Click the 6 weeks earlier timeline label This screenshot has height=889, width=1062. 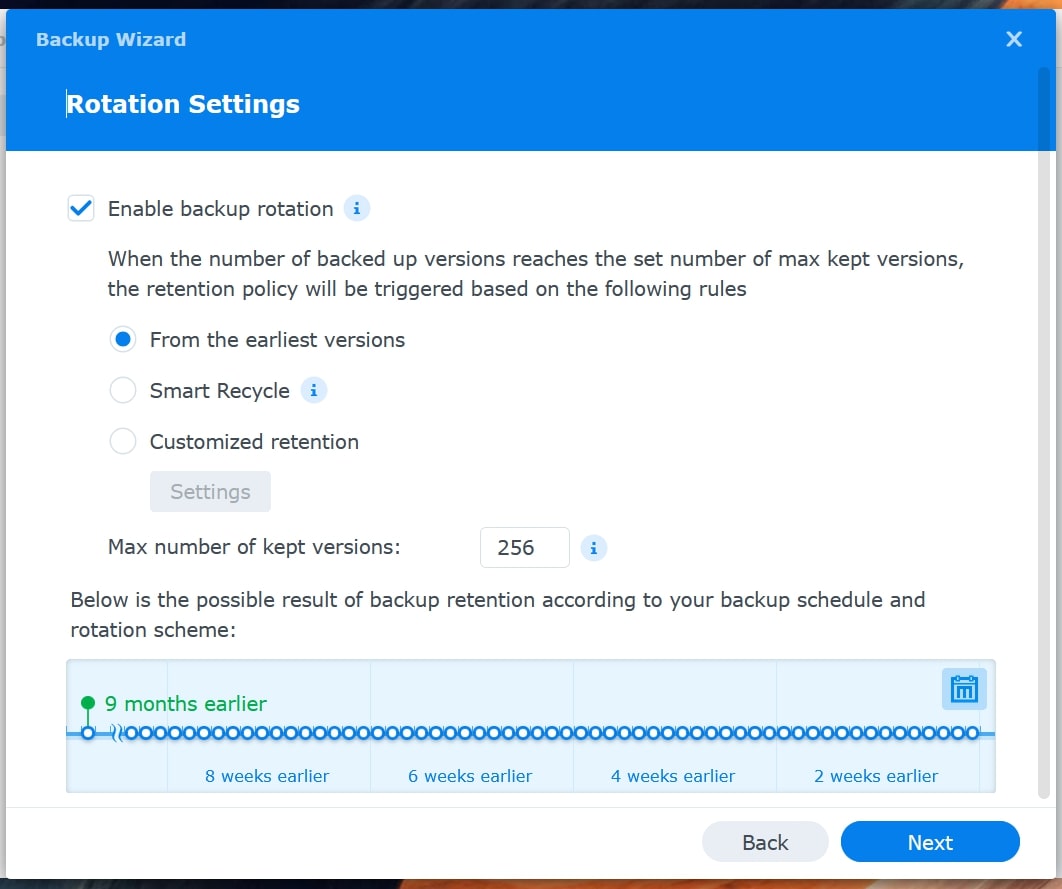[470, 776]
